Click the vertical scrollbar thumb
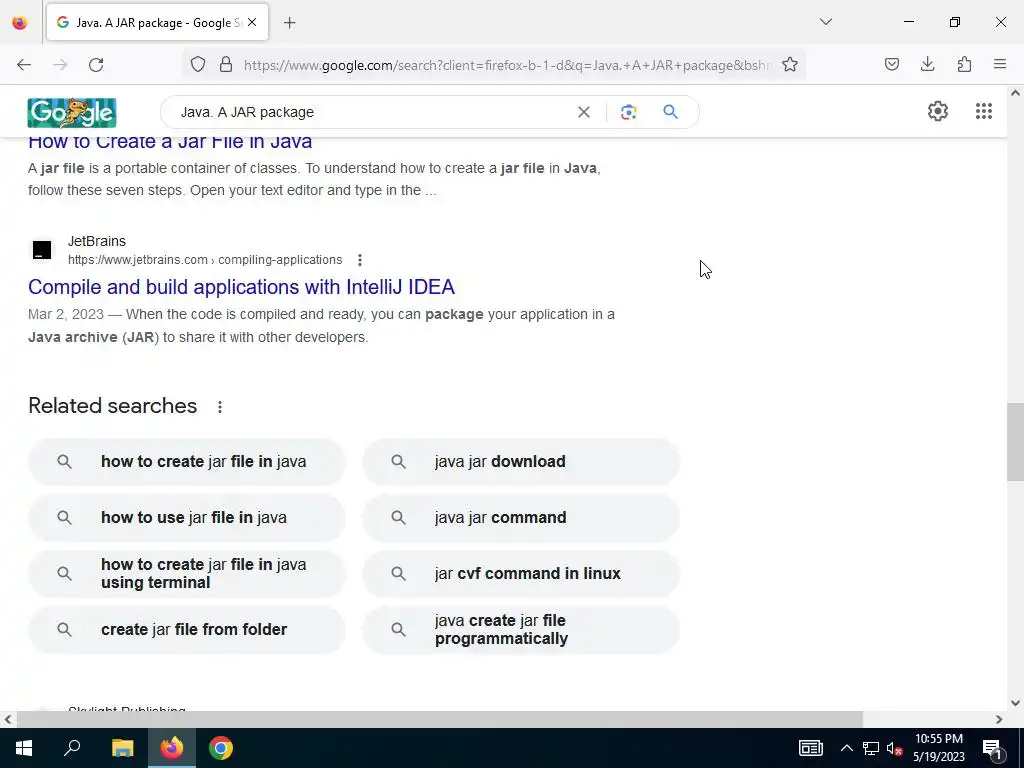1024x768 pixels. coord(1015,442)
